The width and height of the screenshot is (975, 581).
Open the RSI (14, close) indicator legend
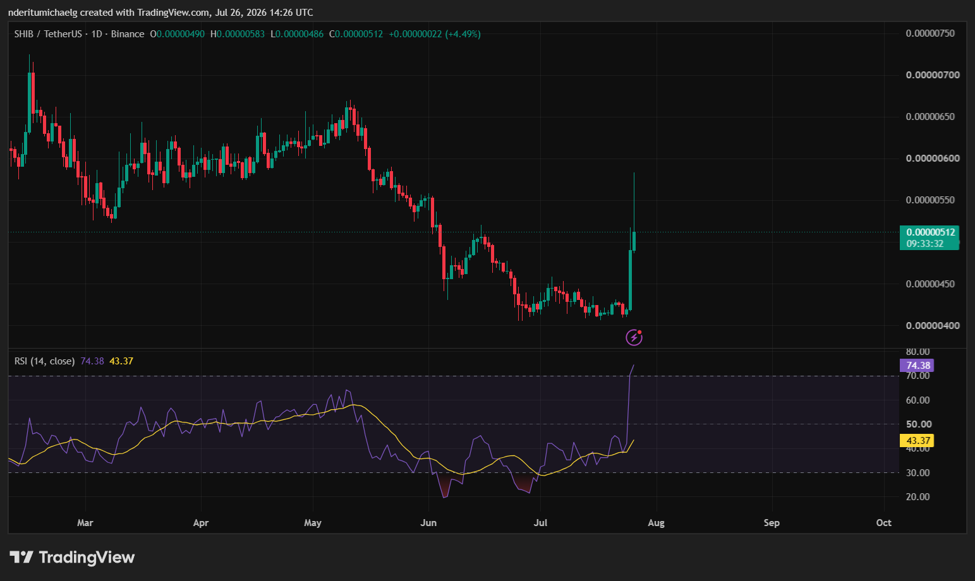pos(45,361)
